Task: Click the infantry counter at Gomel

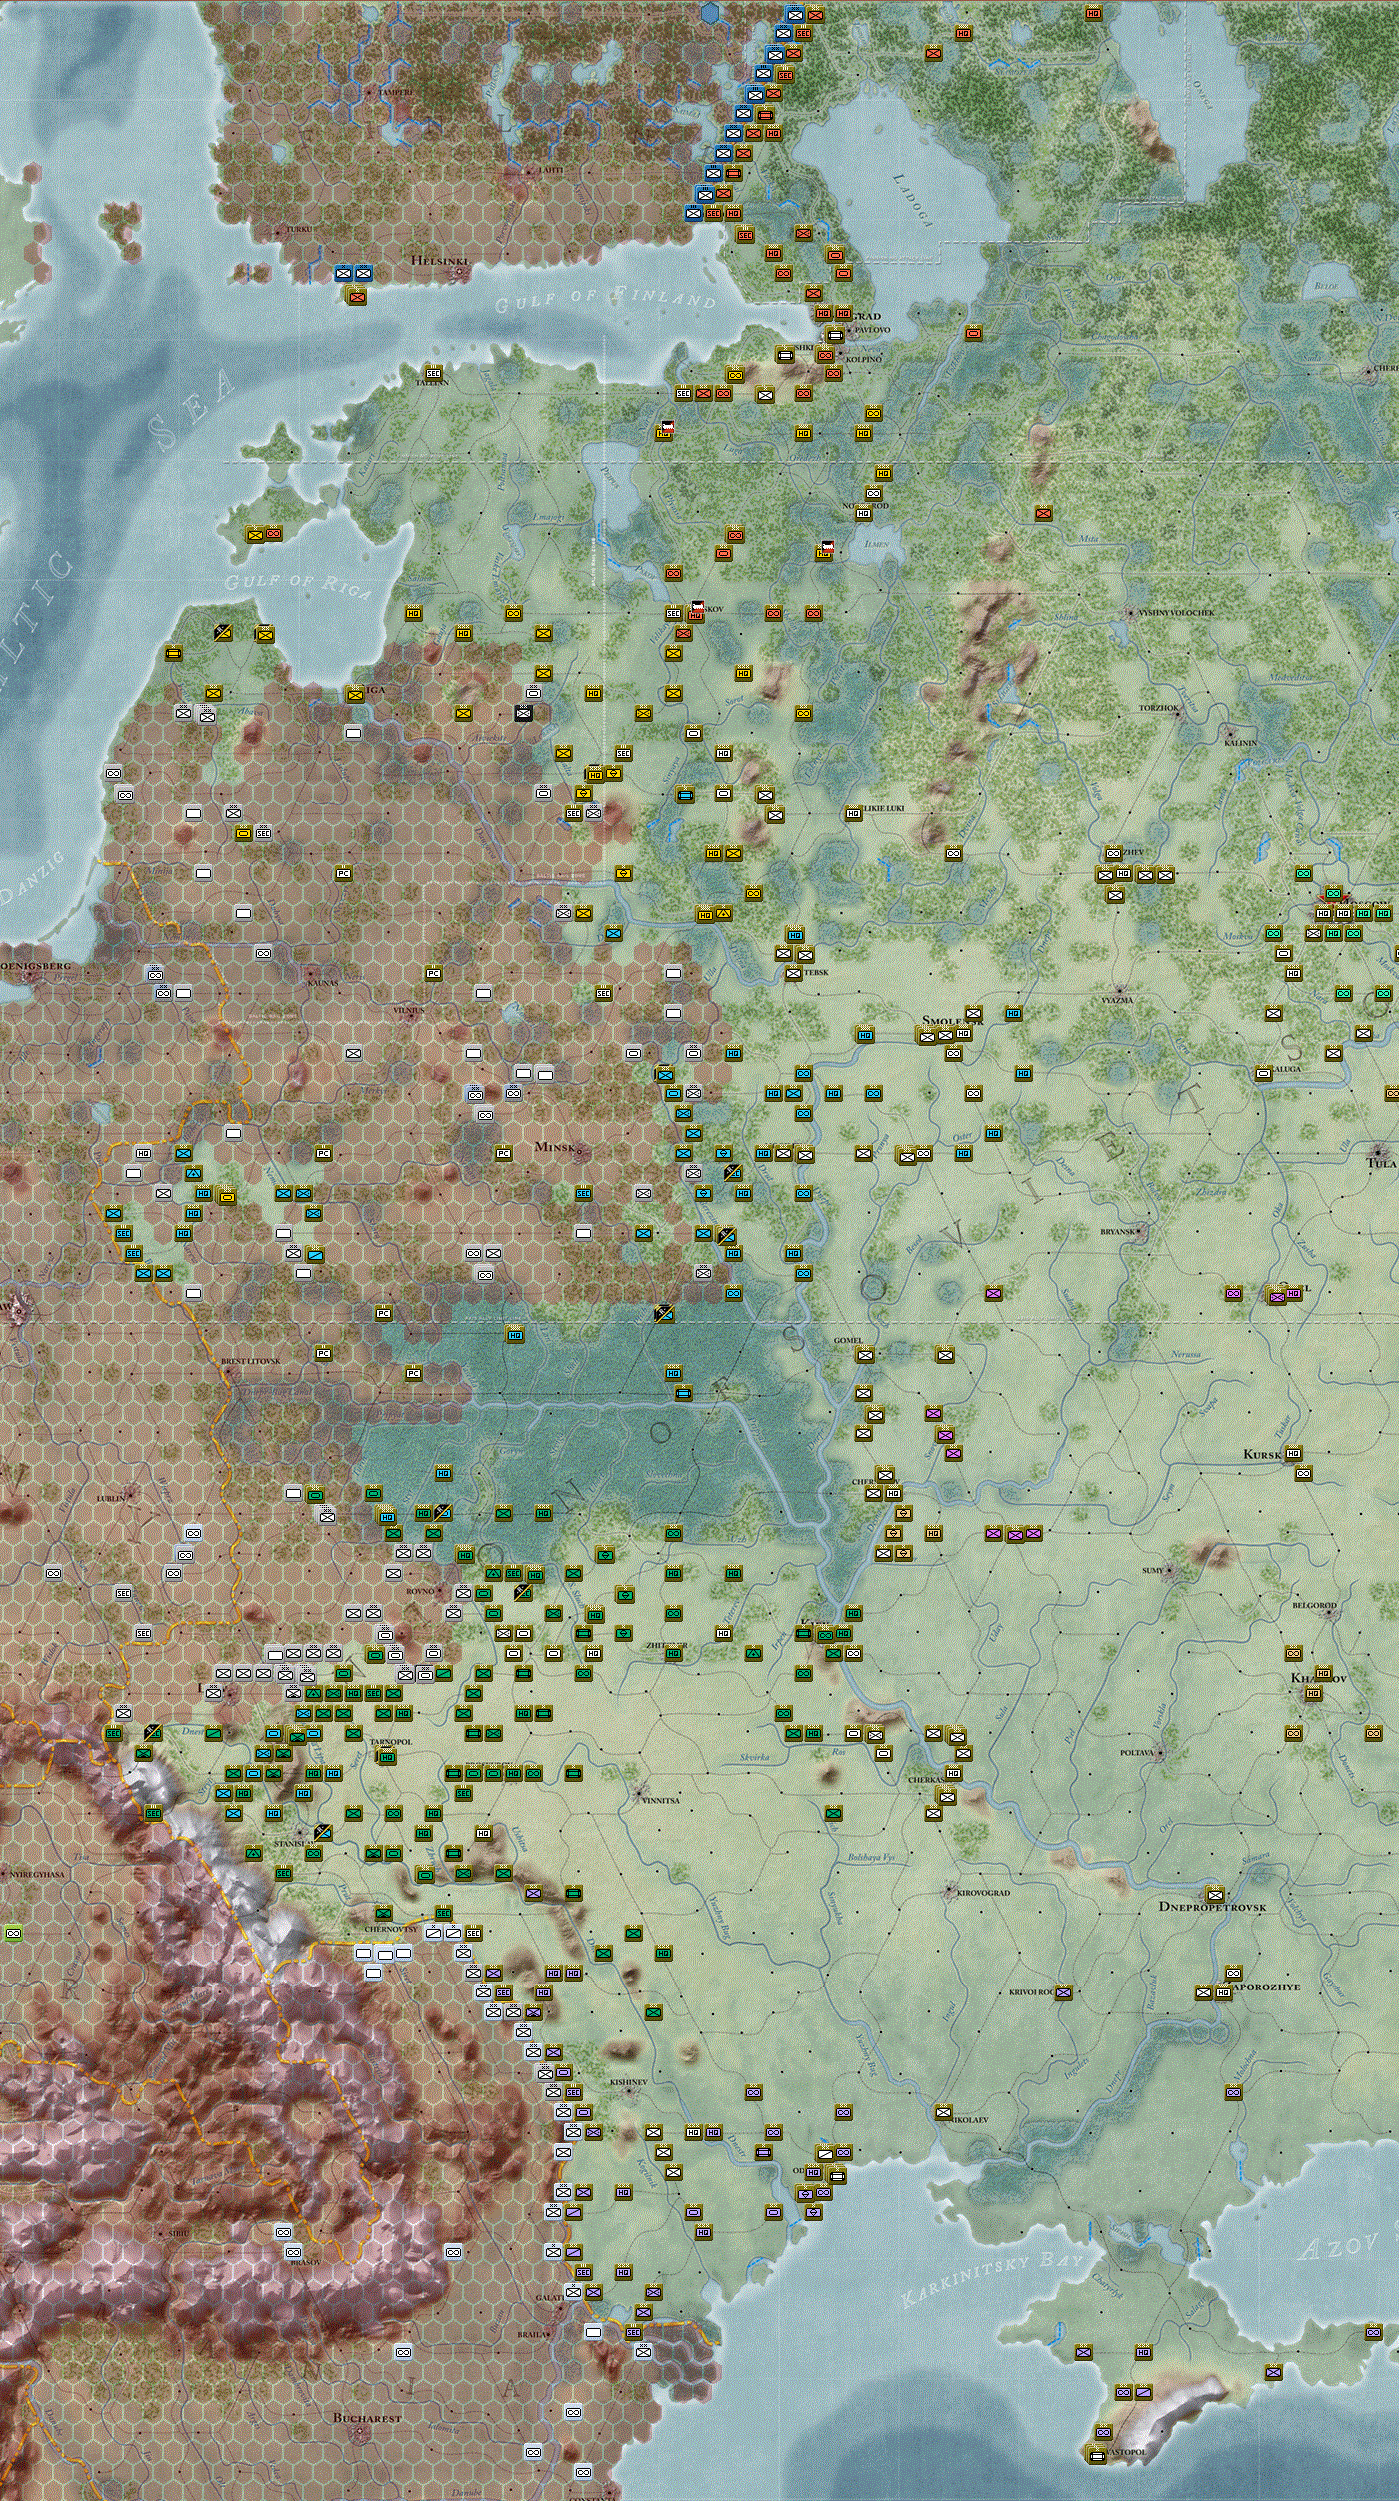Action: [x=865, y=1355]
